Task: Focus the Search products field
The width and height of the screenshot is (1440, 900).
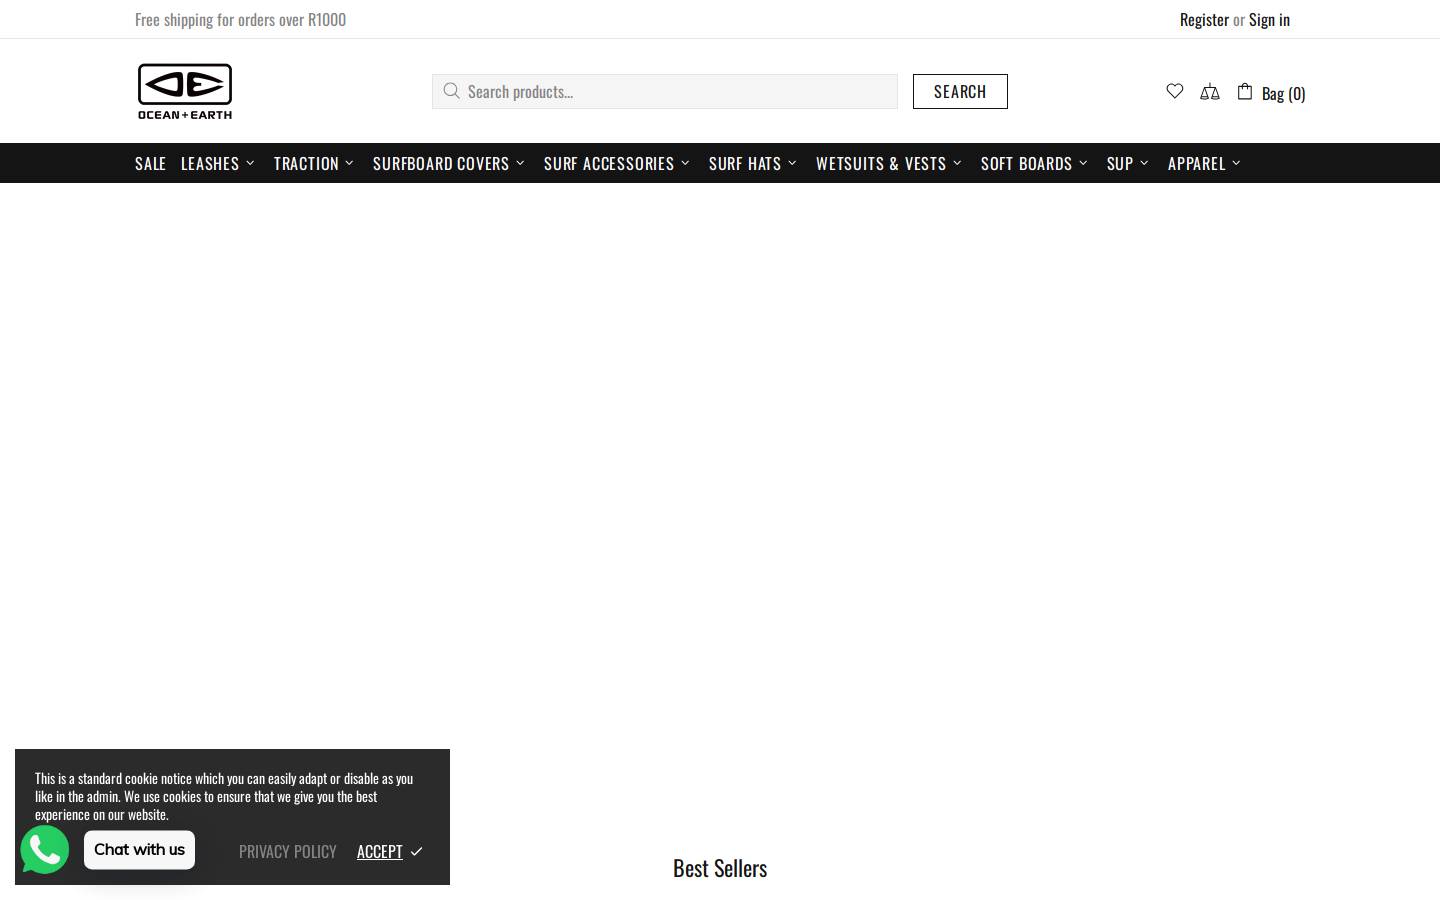Action: coord(665,91)
